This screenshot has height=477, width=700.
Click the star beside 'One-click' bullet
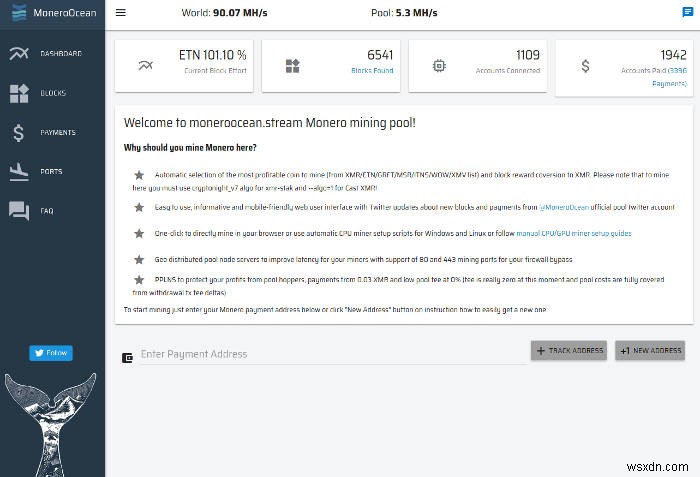139,234
